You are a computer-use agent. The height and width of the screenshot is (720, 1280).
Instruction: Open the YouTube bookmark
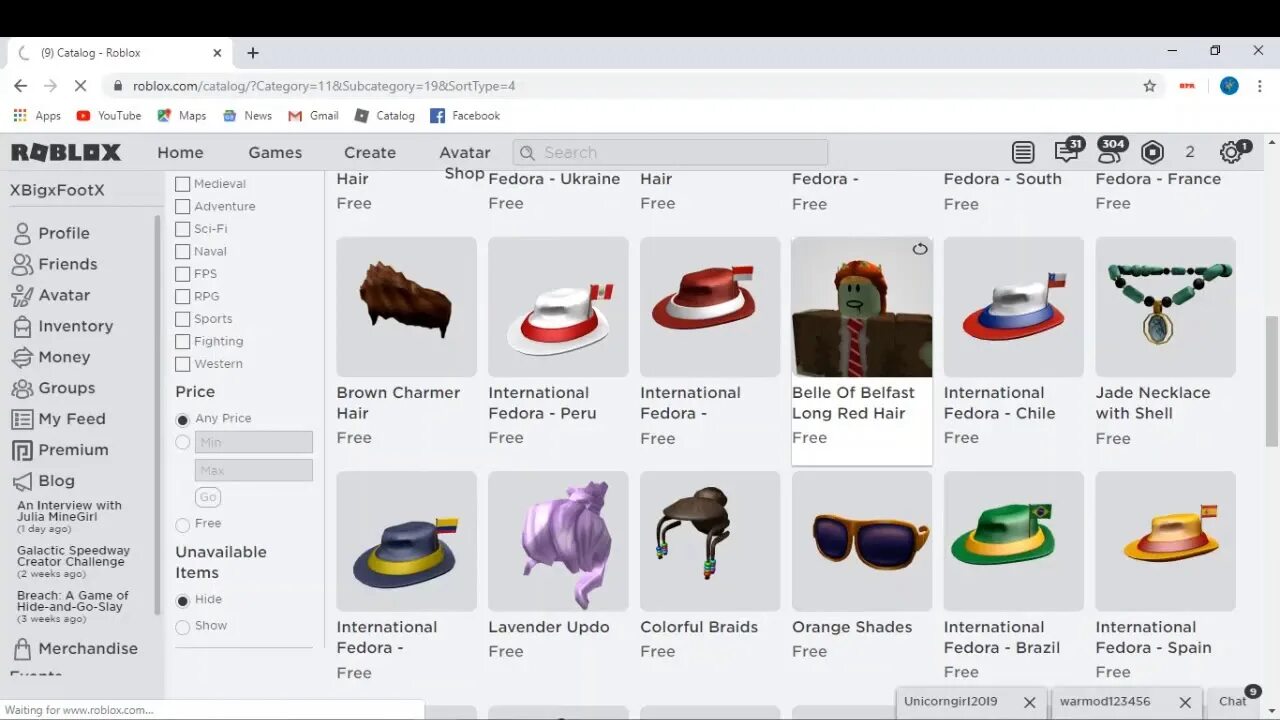(109, 116)
